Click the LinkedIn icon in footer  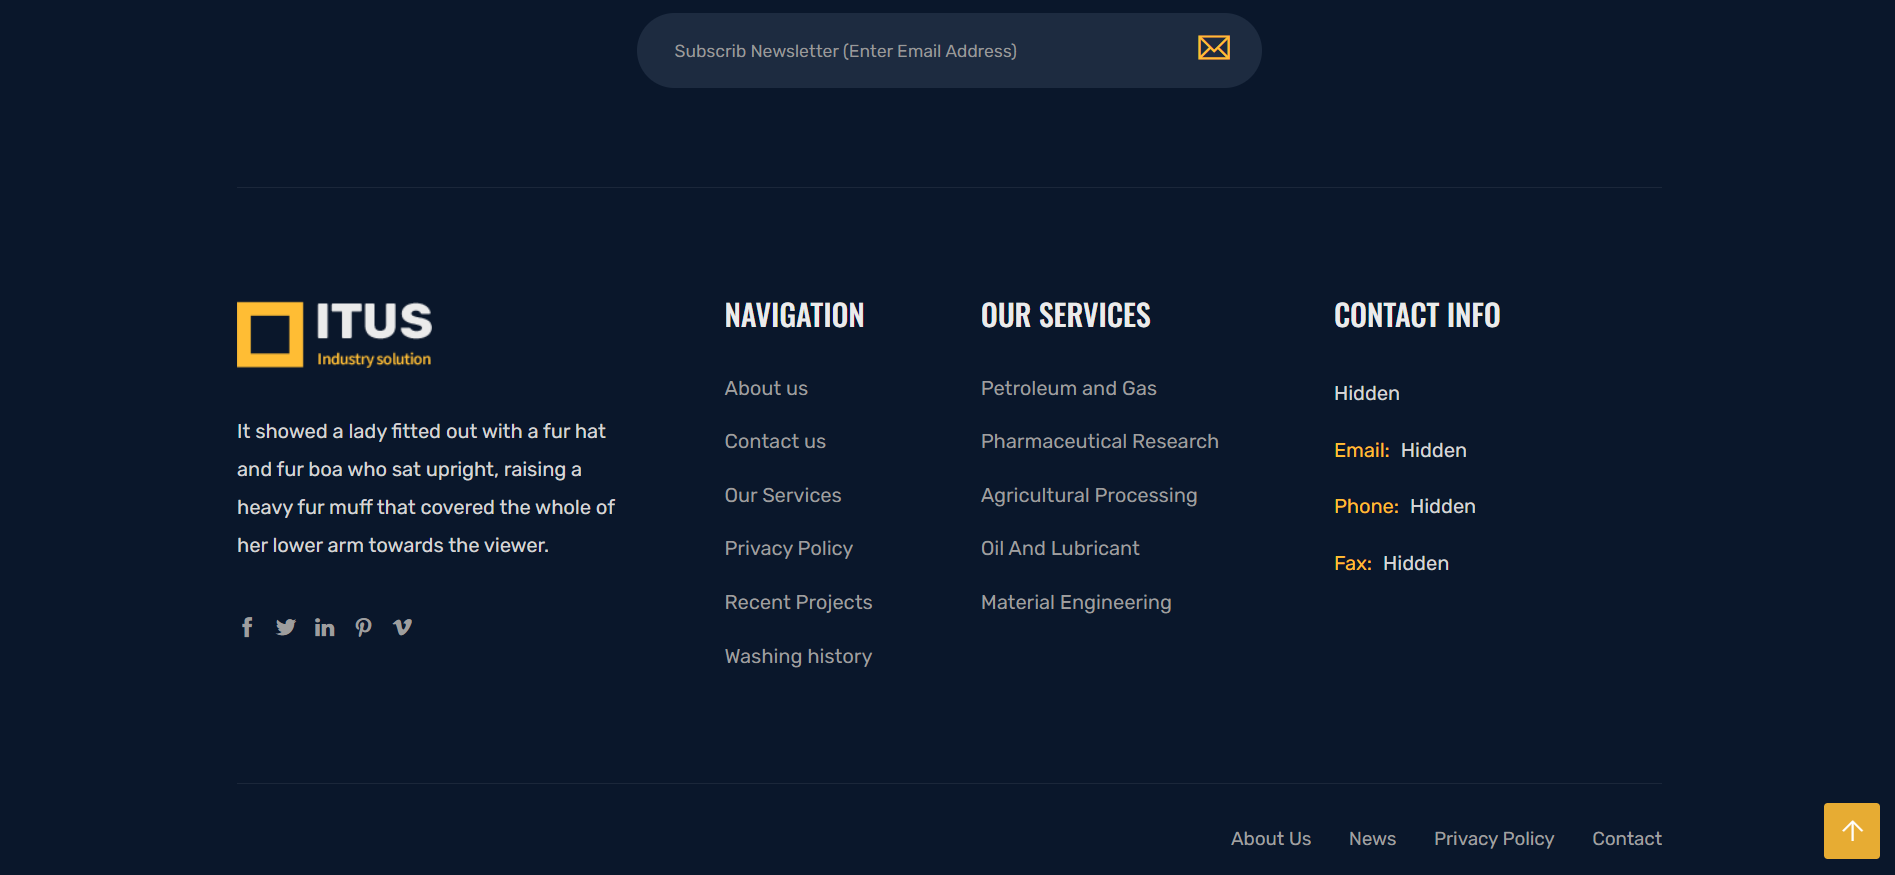[x=324, y=627]
